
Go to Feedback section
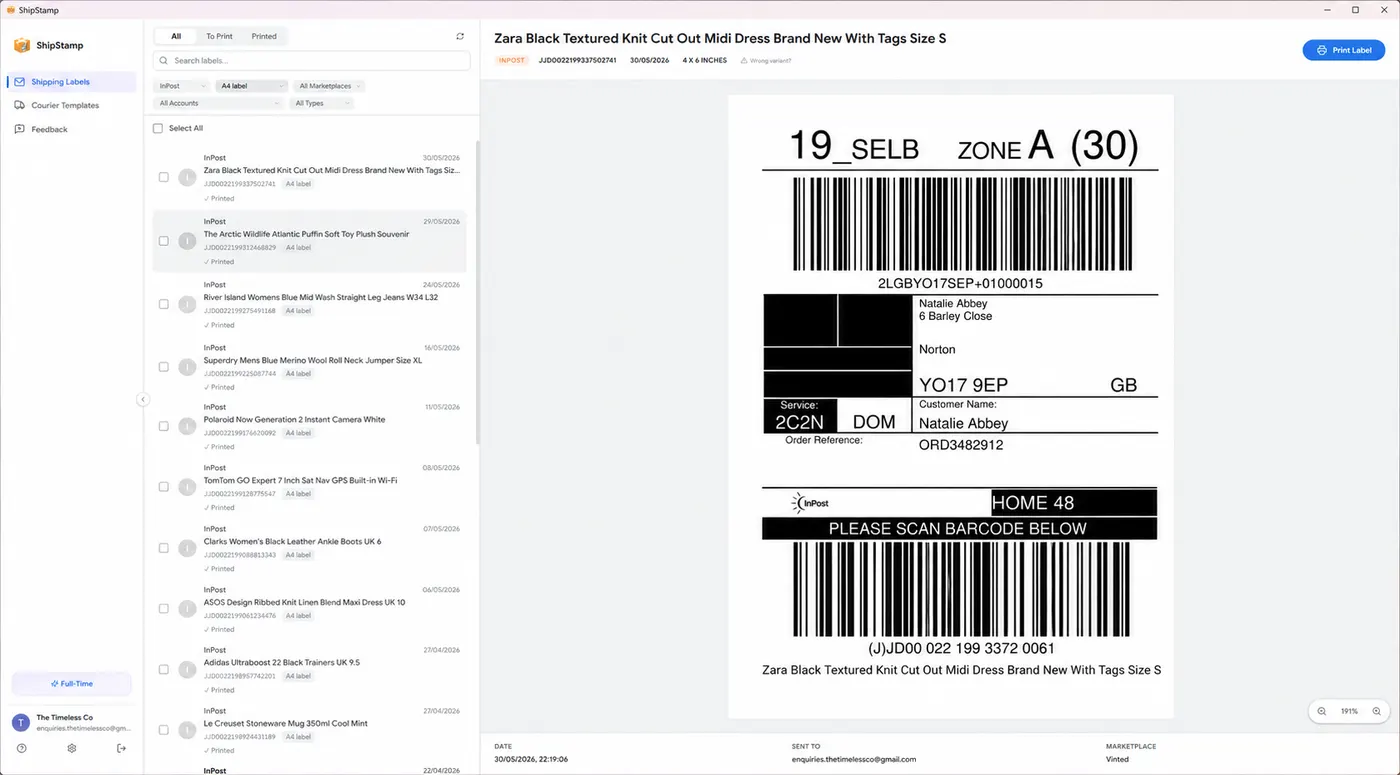(x=71, y=129)
